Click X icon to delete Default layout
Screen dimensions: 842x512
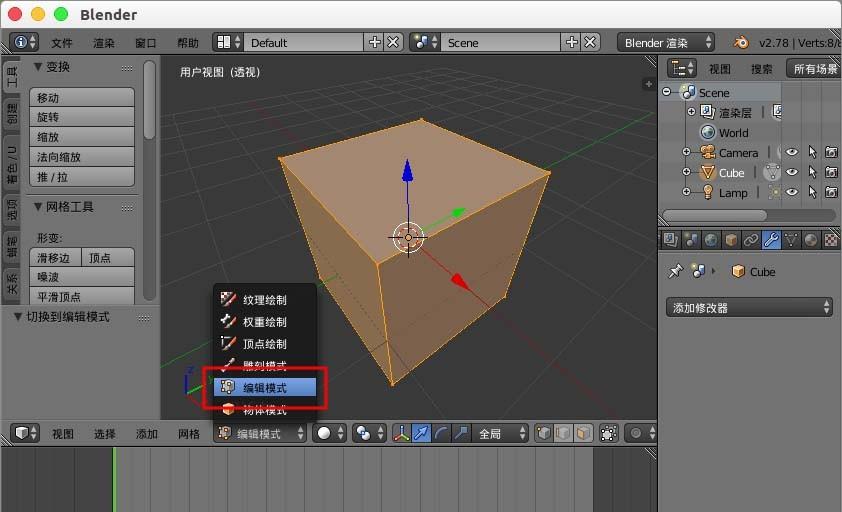[x=393, y=42]
